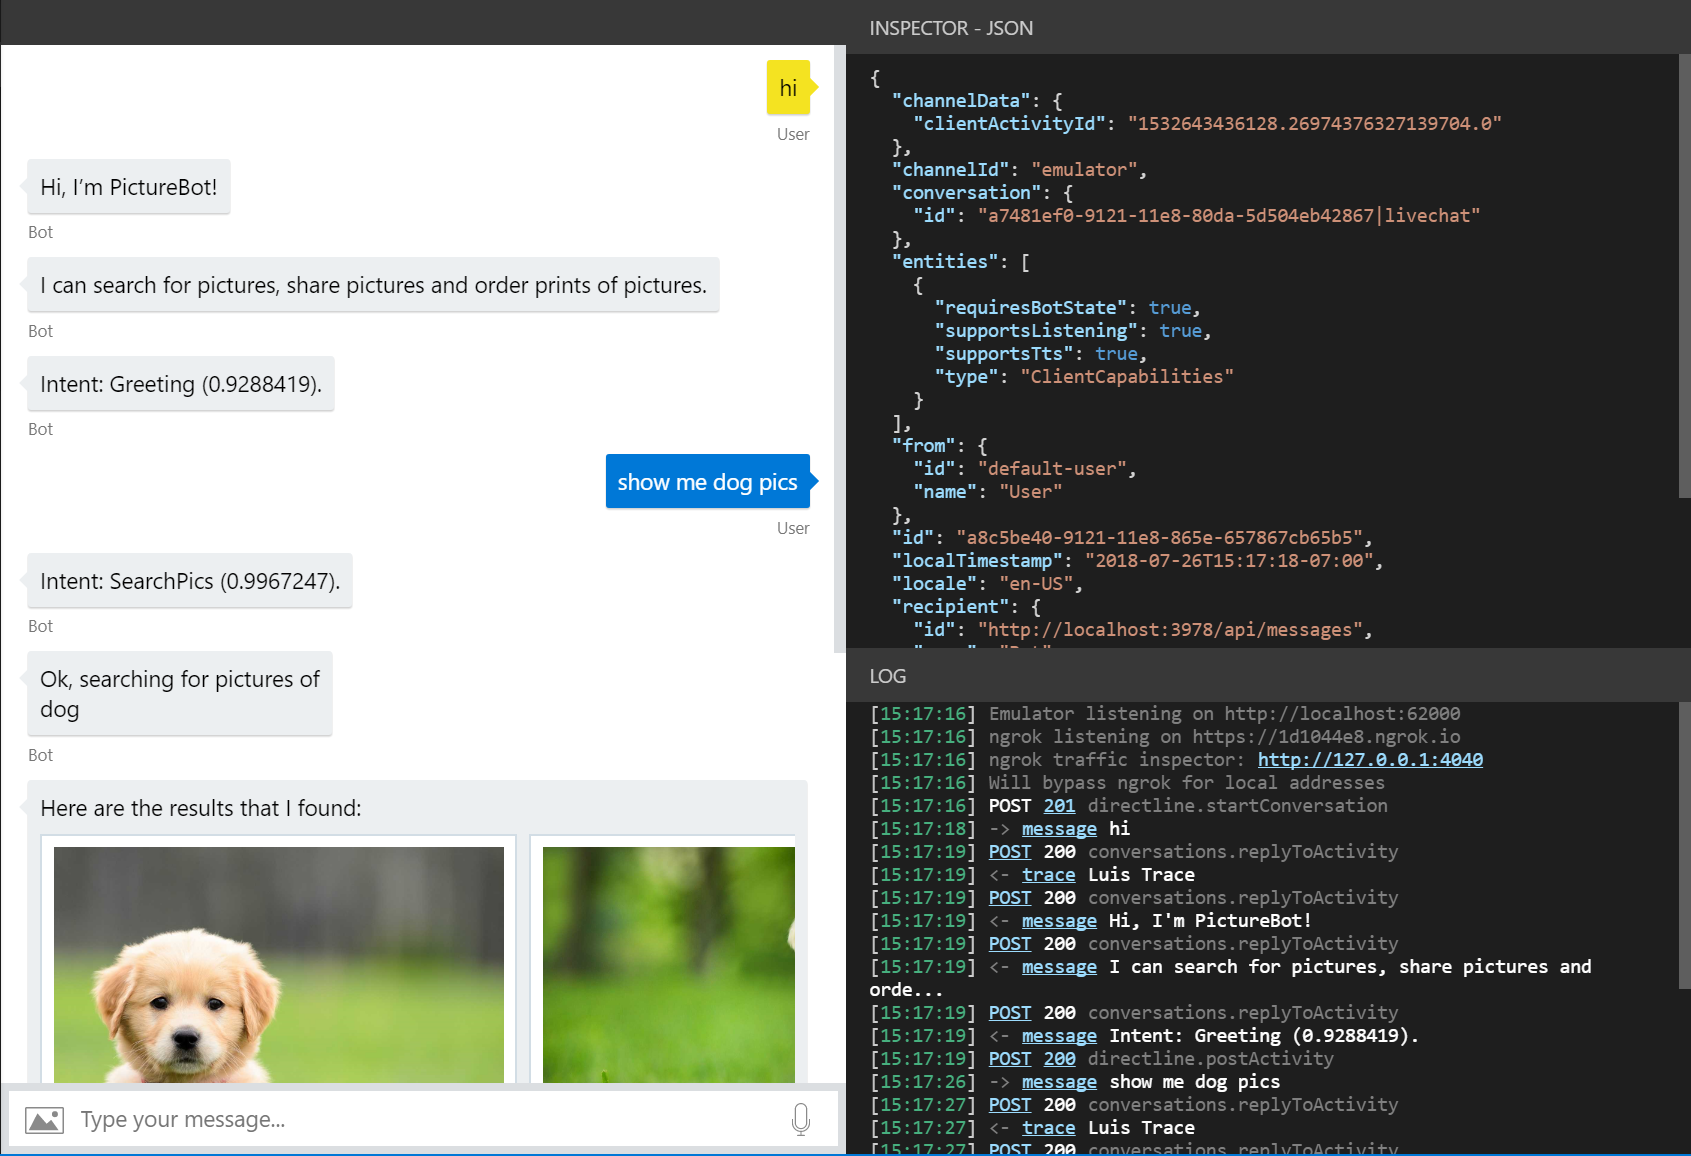This screenshot has width=1691, height=1156.
Task: Click 'ngrok listening on https://1d1044e8.ngrok.io' log line
Action: point(1225,737)
